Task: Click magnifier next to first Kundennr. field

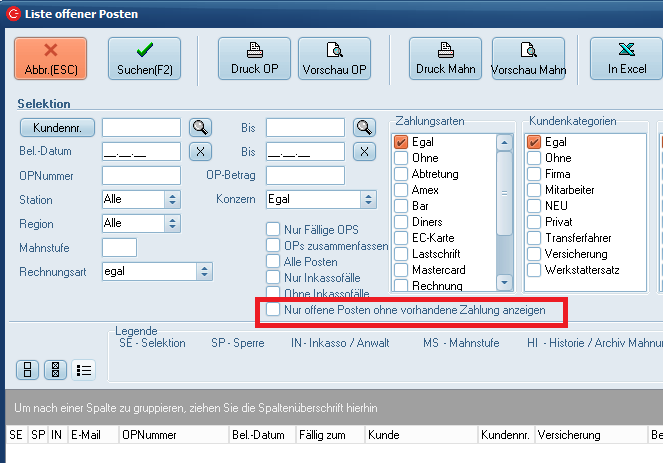Action: [201, 127]
